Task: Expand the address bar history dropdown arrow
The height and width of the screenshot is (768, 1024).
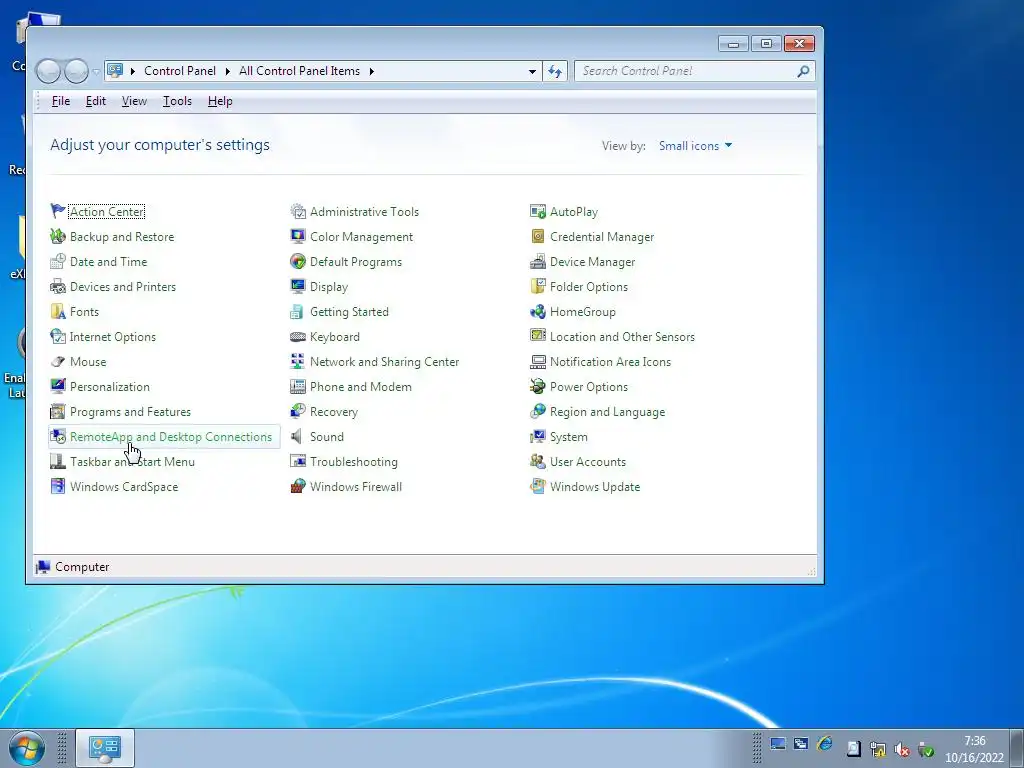Action: [532, 71]
